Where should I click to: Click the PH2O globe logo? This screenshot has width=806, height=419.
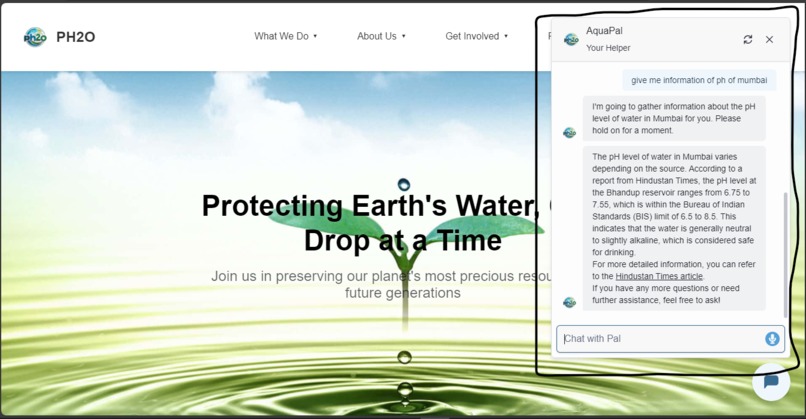35,37
